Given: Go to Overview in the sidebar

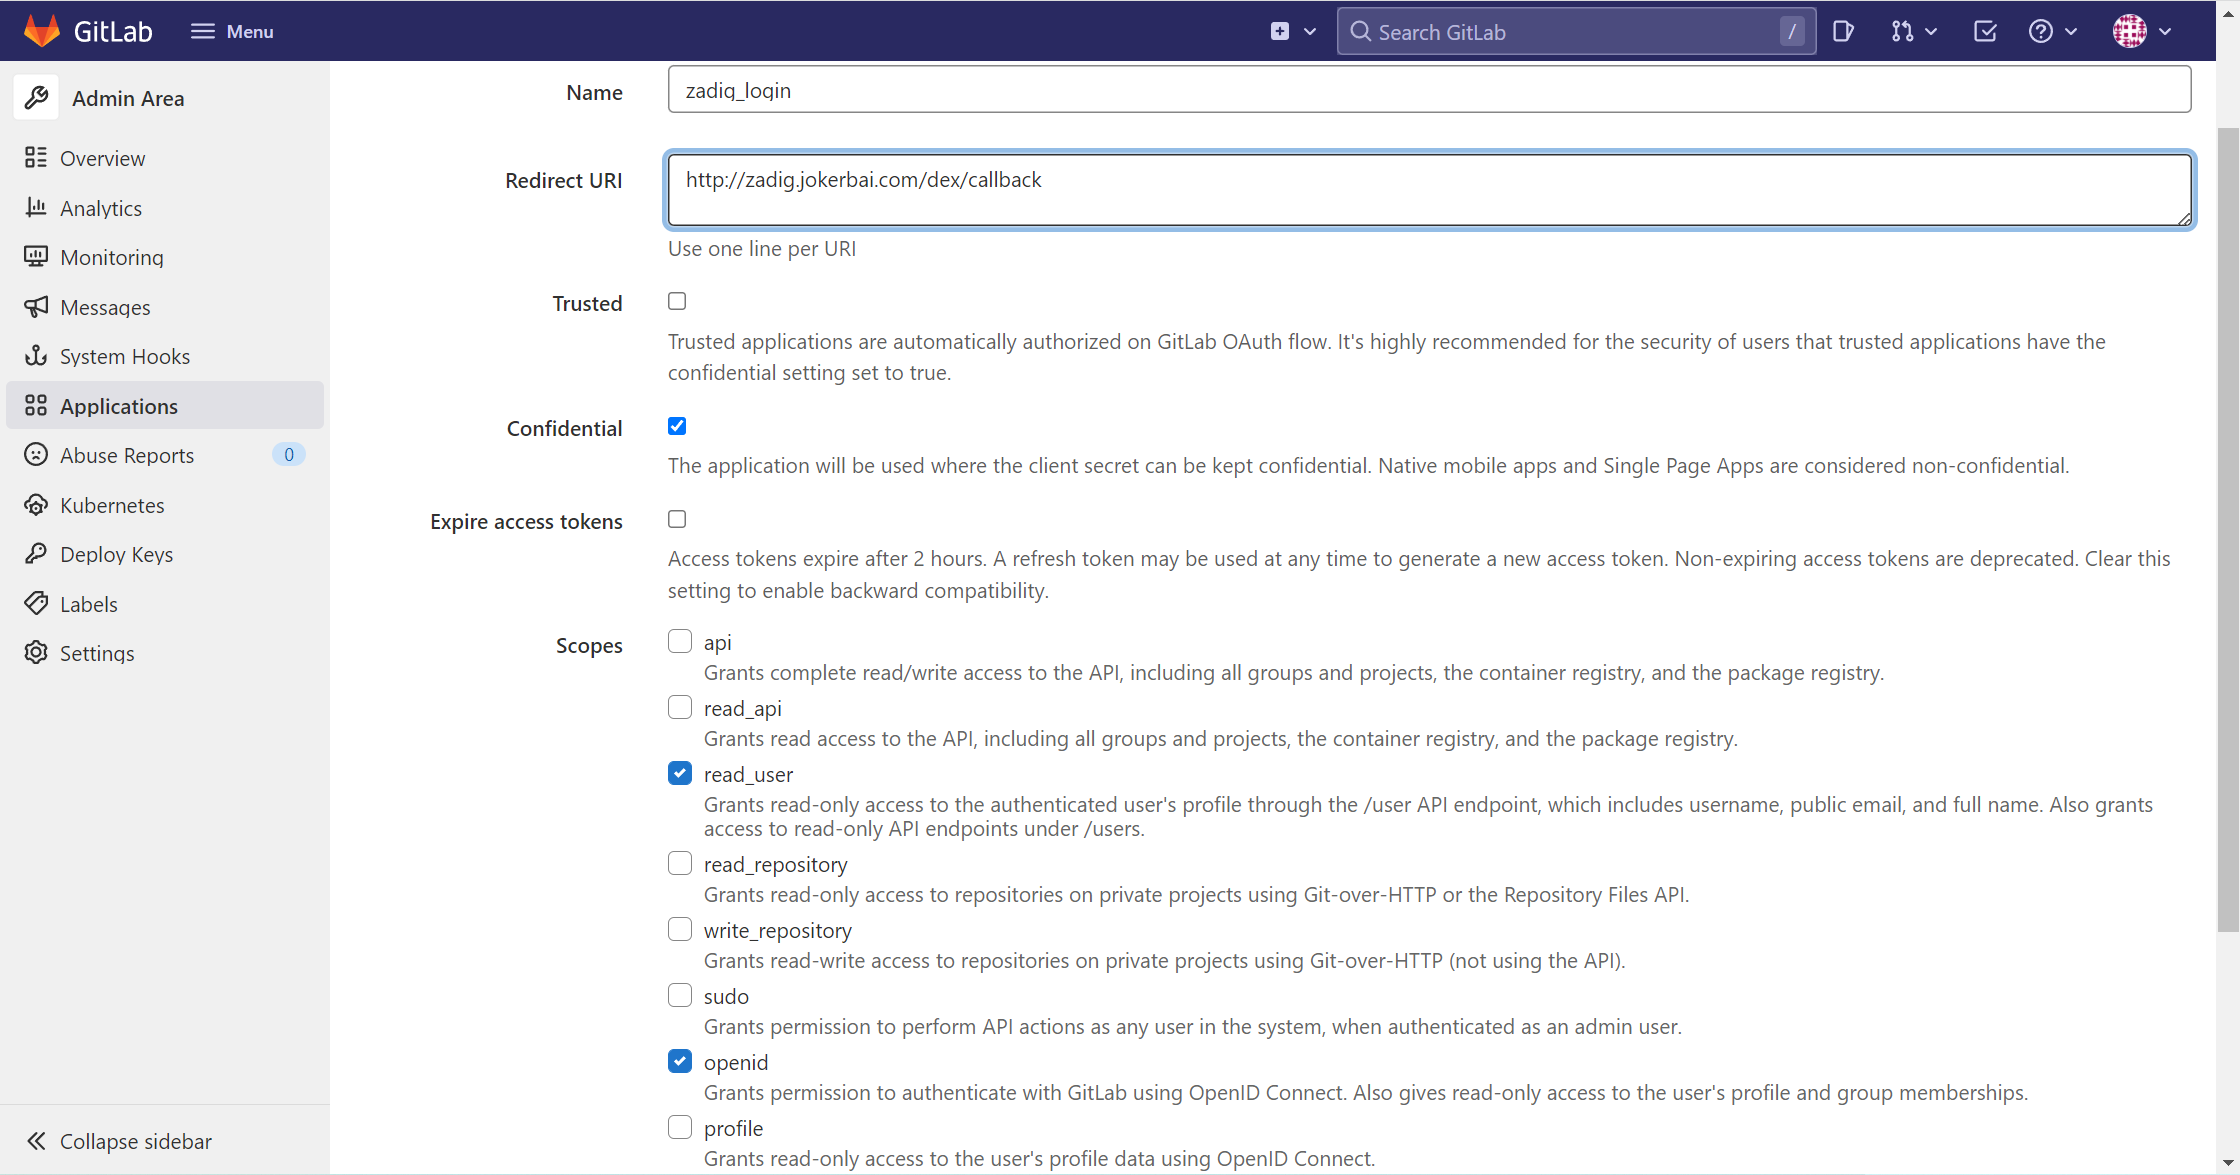Looking at the screenshot, I should (165, 158).
